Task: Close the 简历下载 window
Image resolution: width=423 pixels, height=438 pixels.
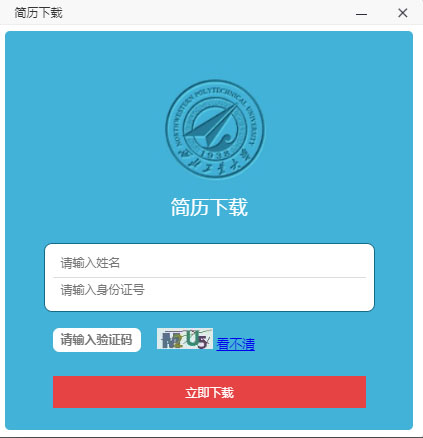Action: [403, 13]
